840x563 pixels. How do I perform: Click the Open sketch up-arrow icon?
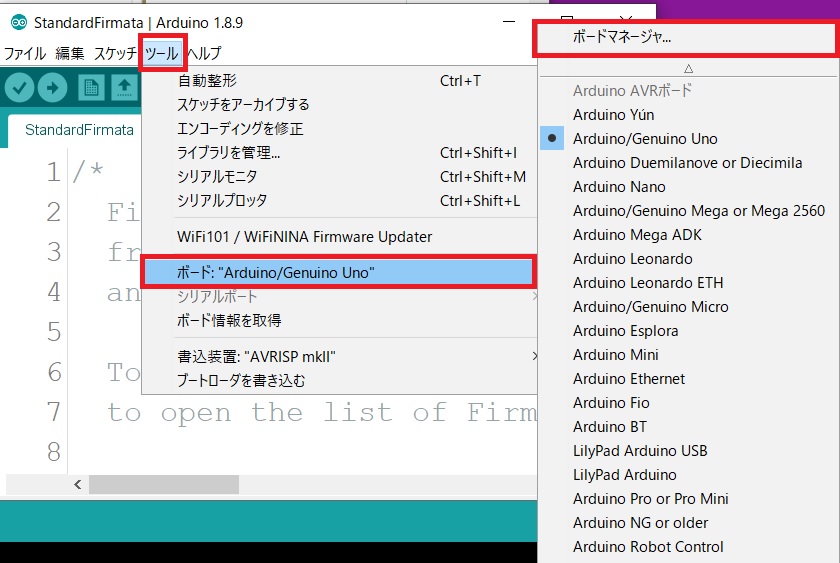[124, 87]
